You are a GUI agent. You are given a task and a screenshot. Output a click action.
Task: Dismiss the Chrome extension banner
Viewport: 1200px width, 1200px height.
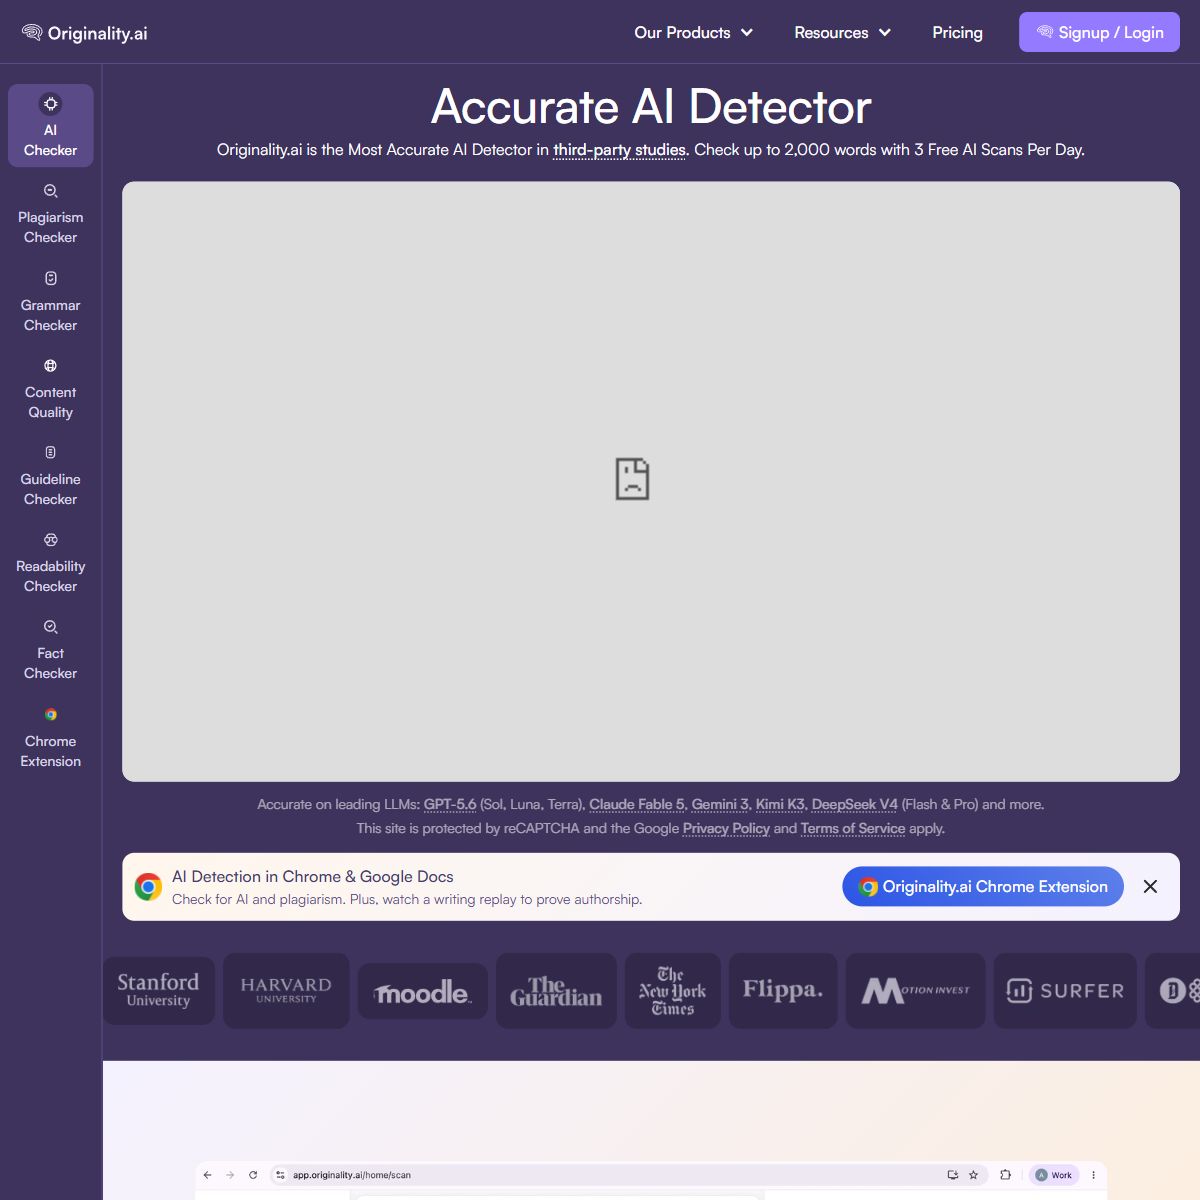click(1150, 887)
